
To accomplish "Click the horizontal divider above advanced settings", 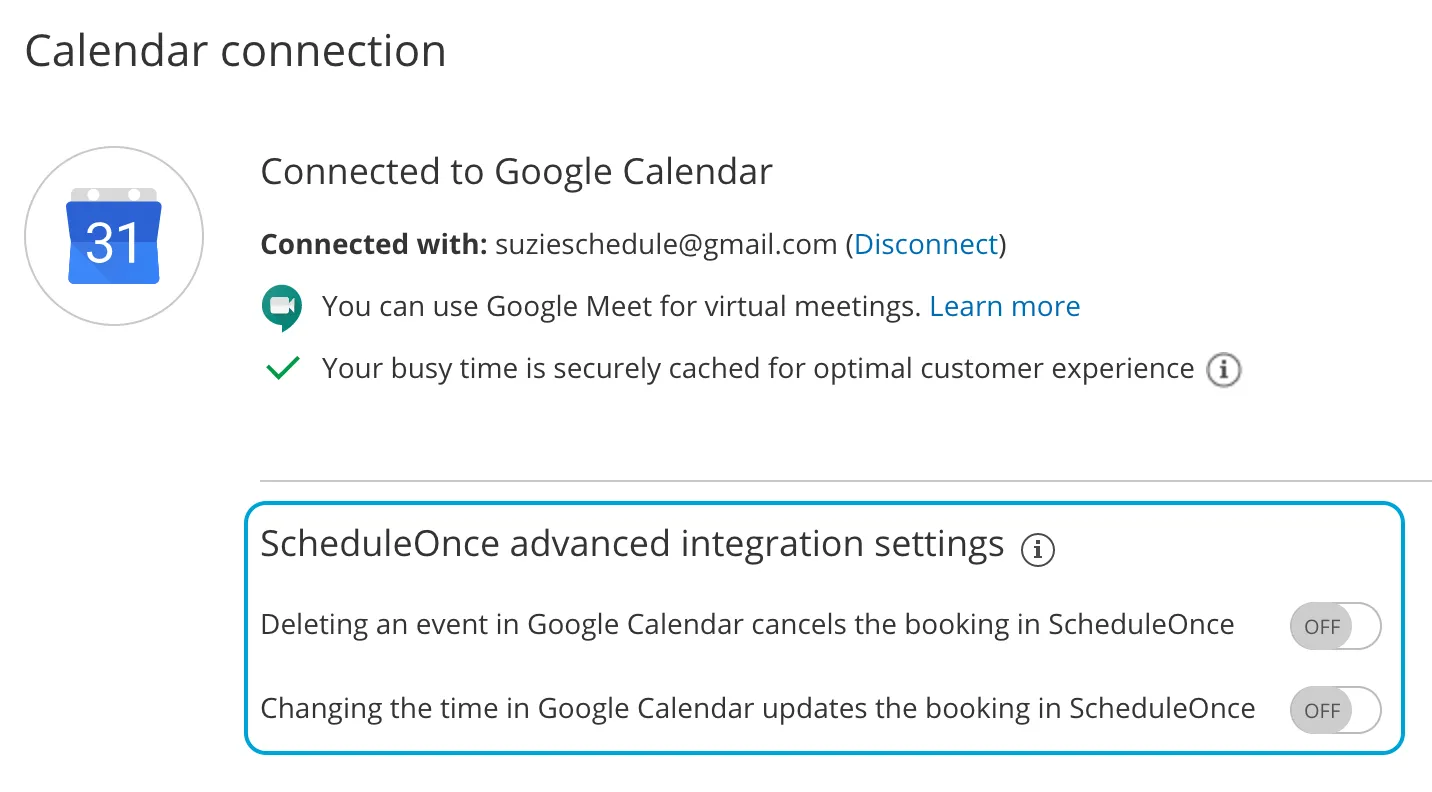I will (846, 481).
